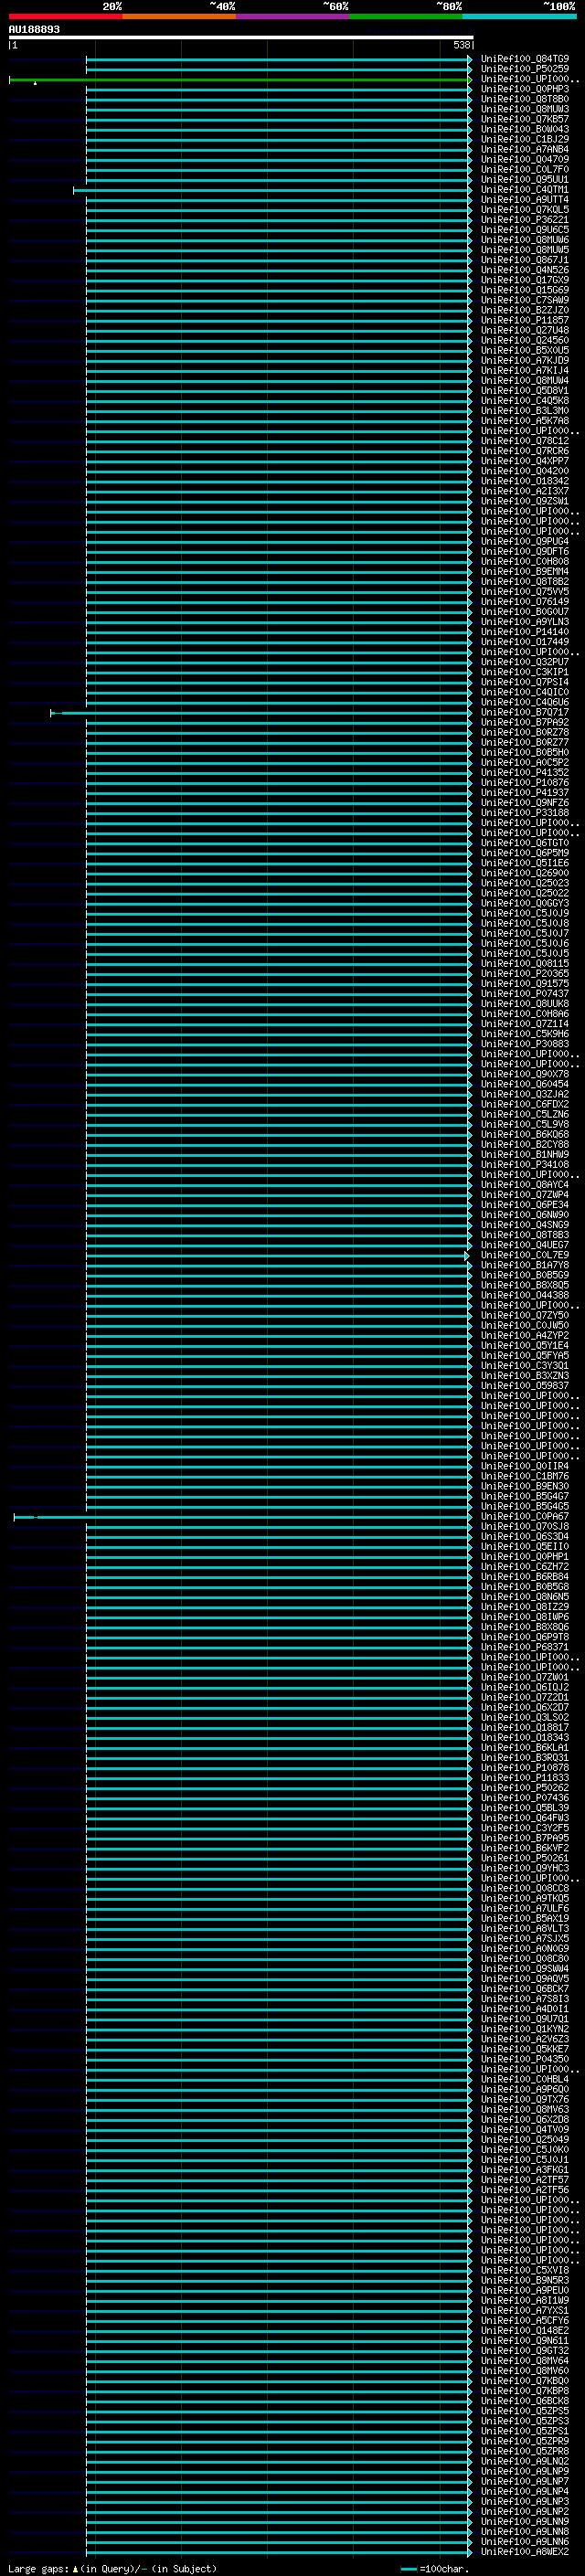This screenshot has height=2576, width=585.
Task: Open hit UniRef100_Q32PU7
Action: pyautogui.click(x=524, y=662)
